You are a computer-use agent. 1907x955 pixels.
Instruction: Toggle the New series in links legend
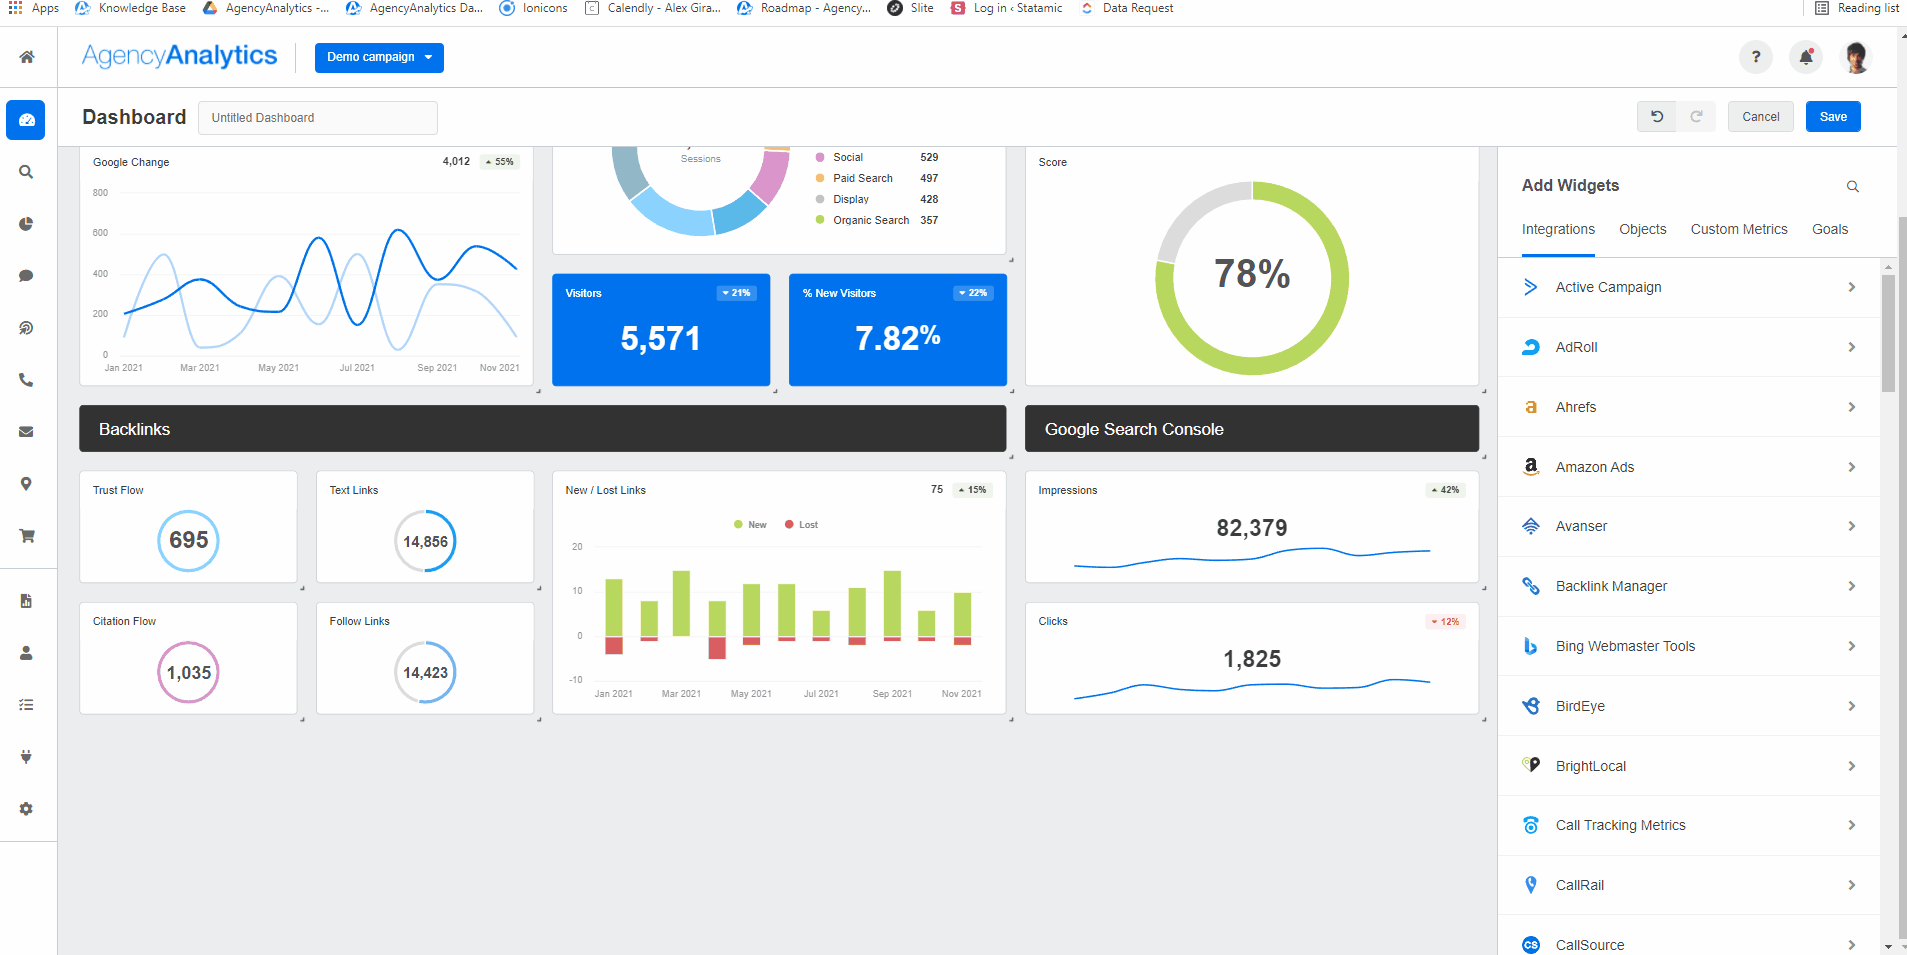tap(751, 525)
